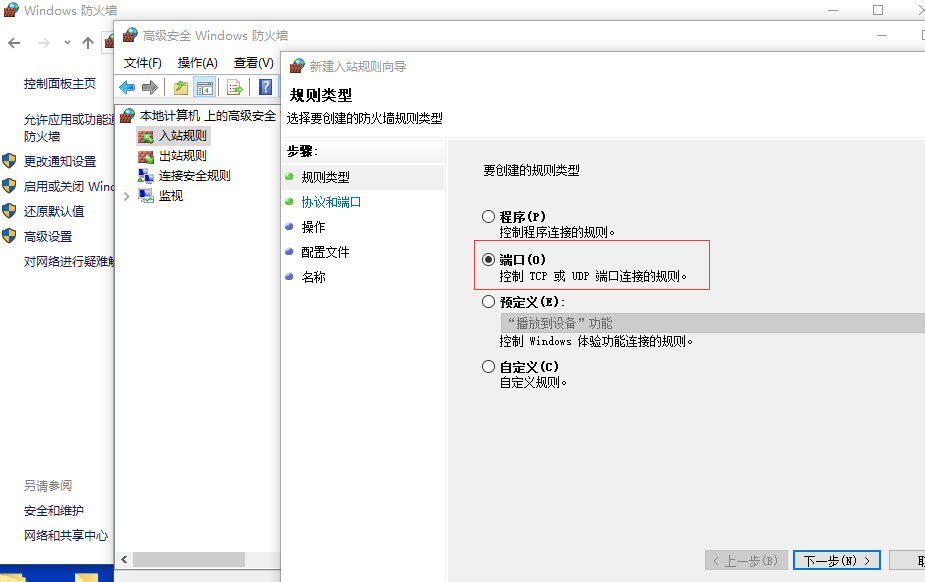This screenshot has width=925, height=582.
Task: Choose the 预定义(E) radio option
Action: pos(488,301)
